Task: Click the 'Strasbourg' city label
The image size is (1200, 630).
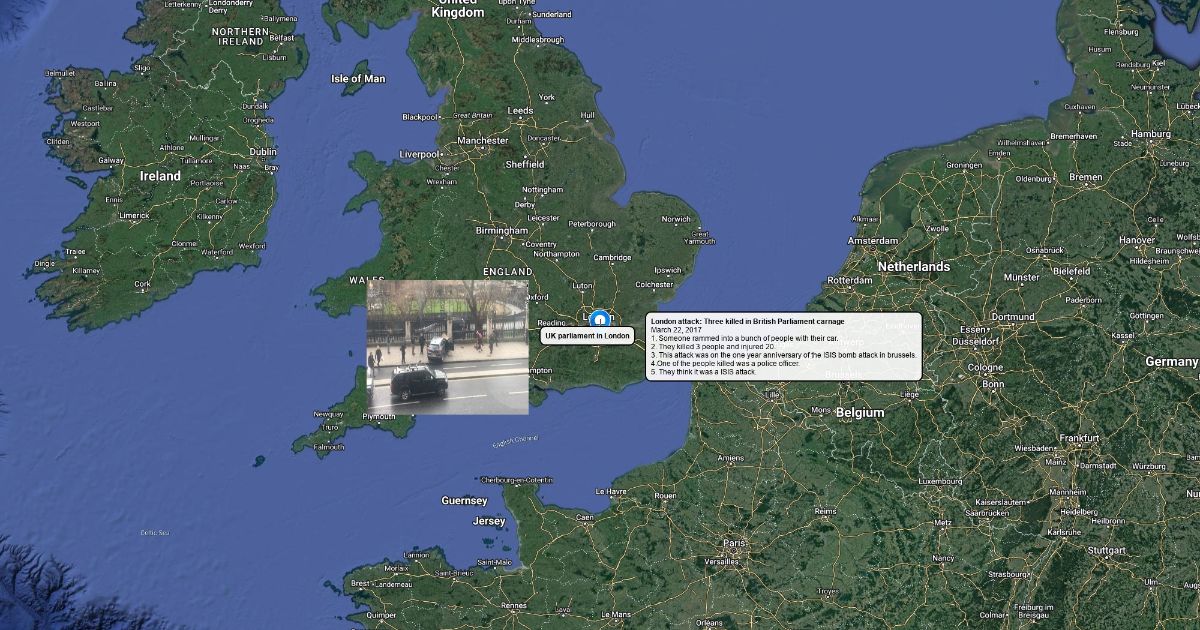Action: pos(1008,575)
